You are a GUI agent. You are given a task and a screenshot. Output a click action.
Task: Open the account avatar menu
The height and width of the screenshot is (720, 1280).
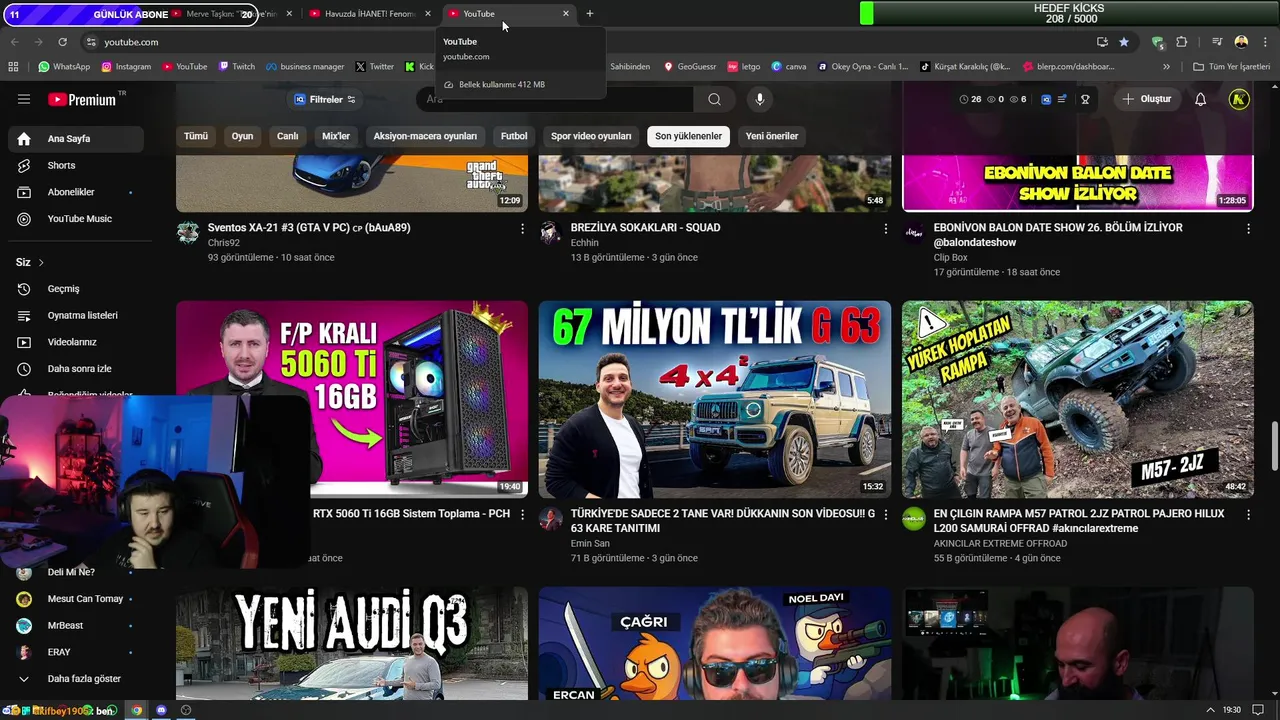(x=1239, y=99)
